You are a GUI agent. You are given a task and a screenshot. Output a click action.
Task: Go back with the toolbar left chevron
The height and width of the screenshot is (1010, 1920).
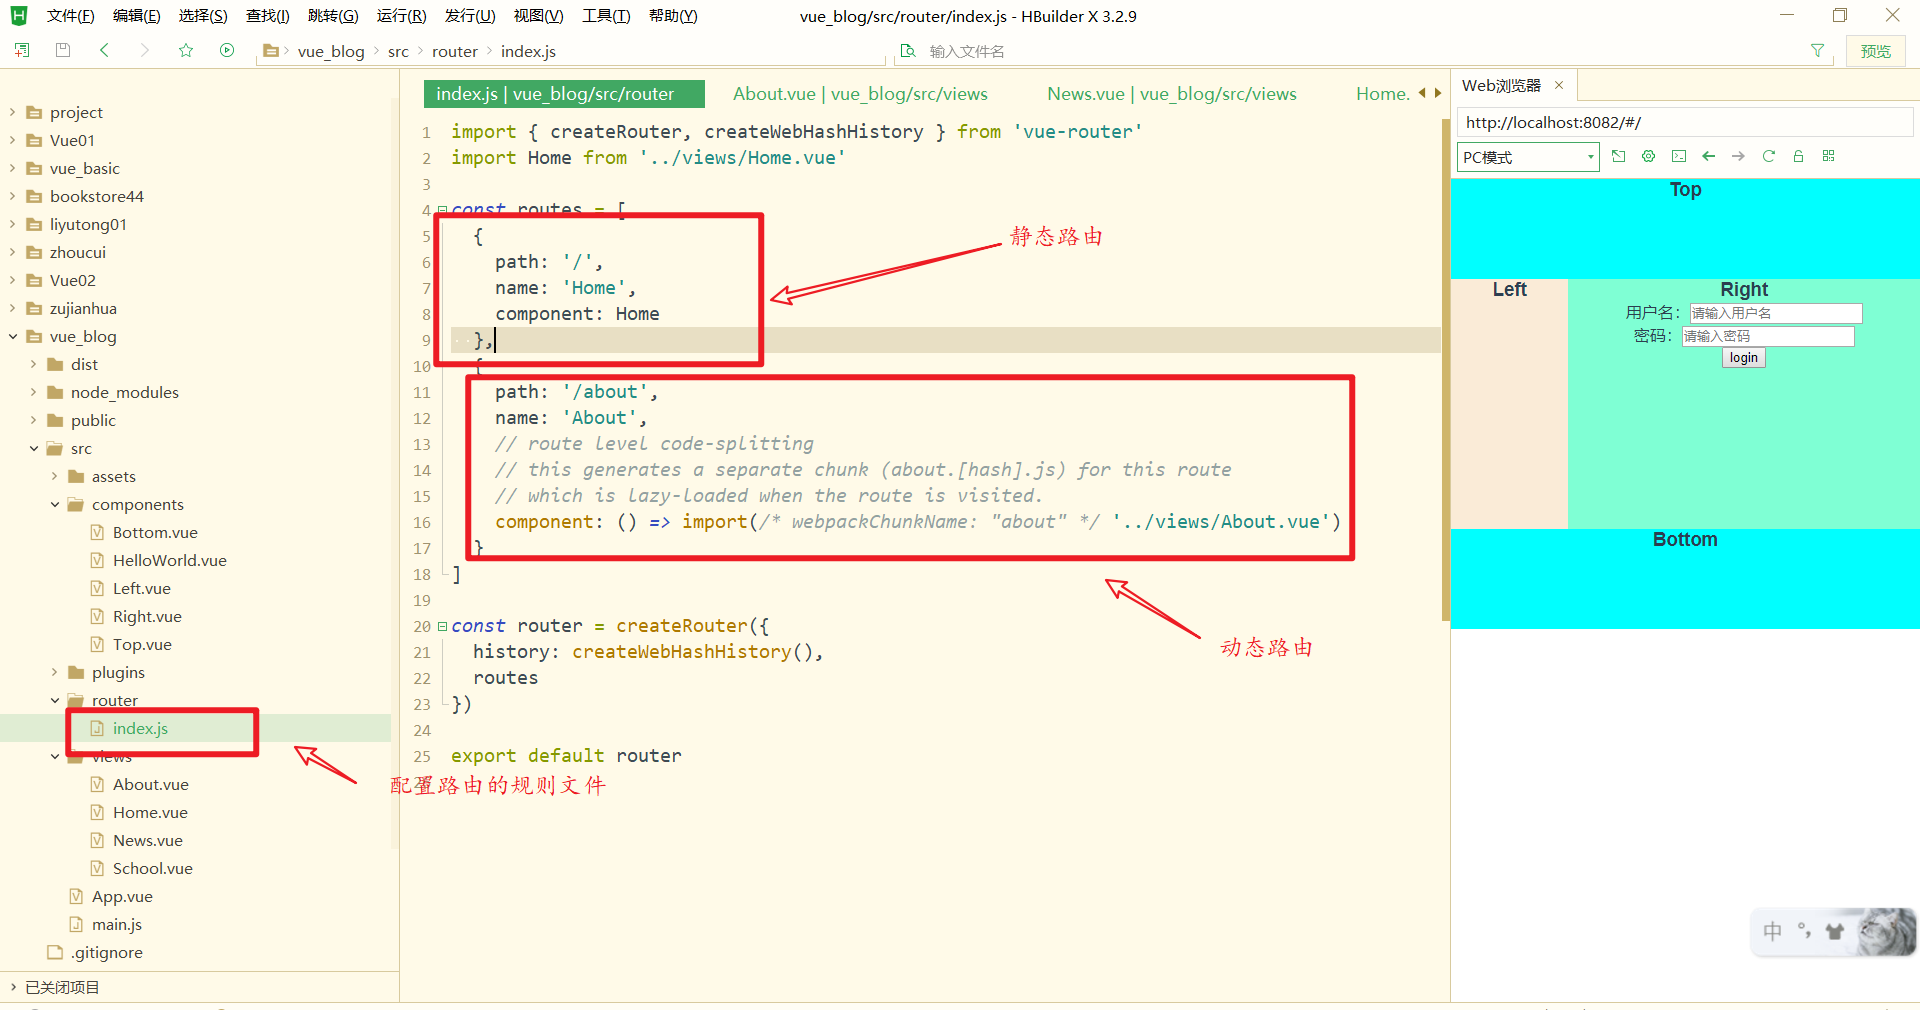104,50
